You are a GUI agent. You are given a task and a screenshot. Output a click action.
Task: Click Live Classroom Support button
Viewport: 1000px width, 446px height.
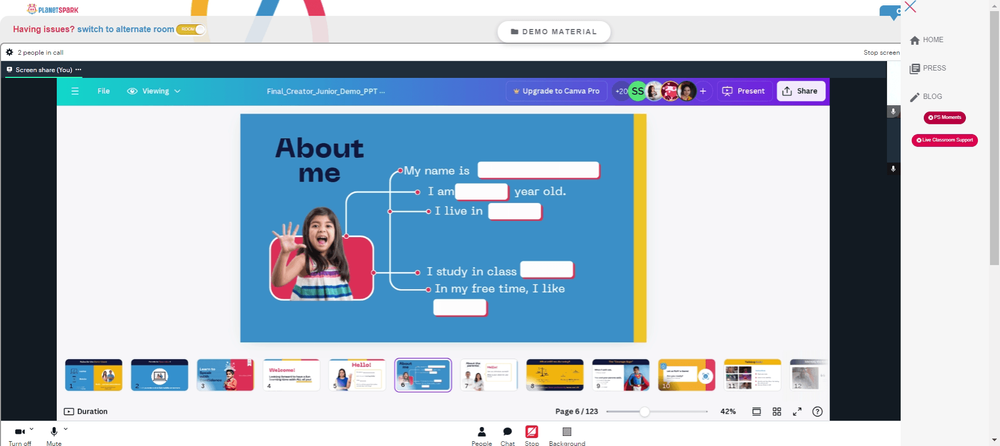coord(945,140)
